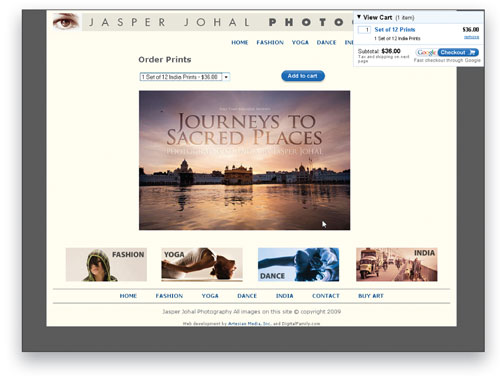The image size is (500, 376).
Task: Open the Yoga gallery thumbnail
Action: click(202, 264)
